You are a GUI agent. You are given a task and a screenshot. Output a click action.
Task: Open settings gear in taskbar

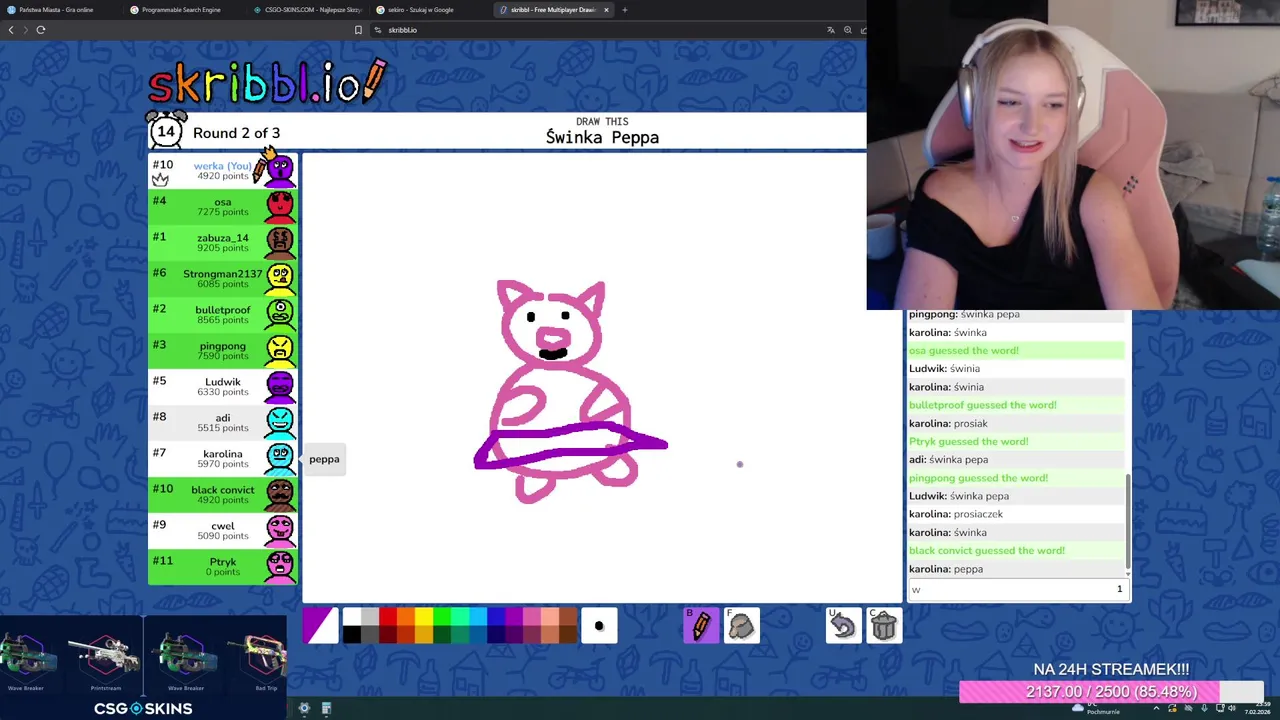pos(304,708)
